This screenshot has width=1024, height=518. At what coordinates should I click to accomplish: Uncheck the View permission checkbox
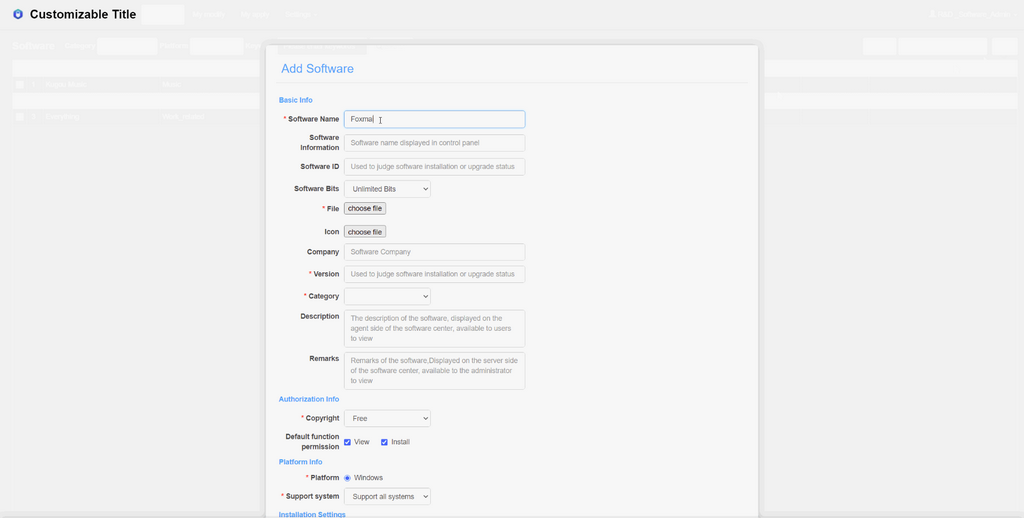pos(347,442)
